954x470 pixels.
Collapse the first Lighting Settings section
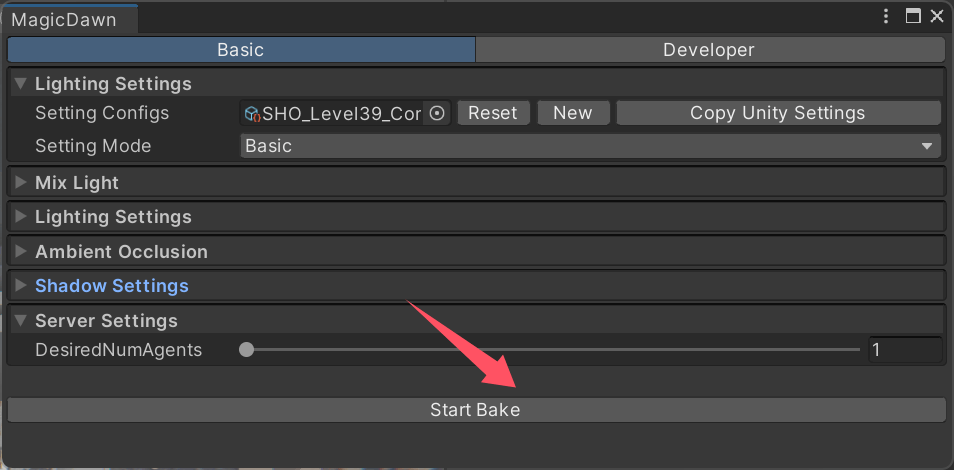click(21, 84)
